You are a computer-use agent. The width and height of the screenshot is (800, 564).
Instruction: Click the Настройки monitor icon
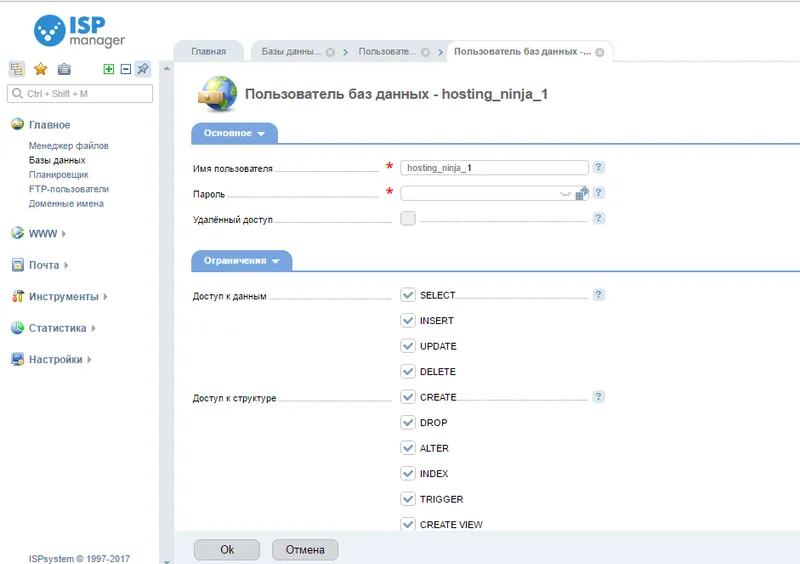pyautogui.click(x=17, y=359)
